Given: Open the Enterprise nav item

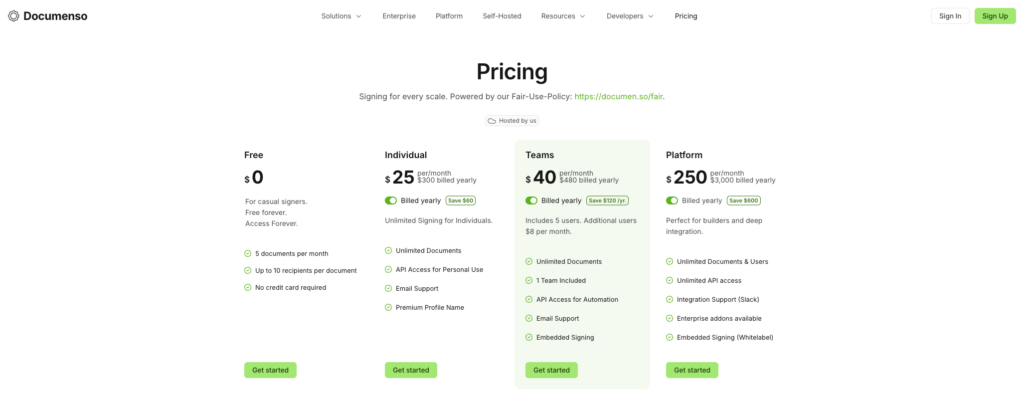Looking at the screenshot, I should tap(399, 16).
